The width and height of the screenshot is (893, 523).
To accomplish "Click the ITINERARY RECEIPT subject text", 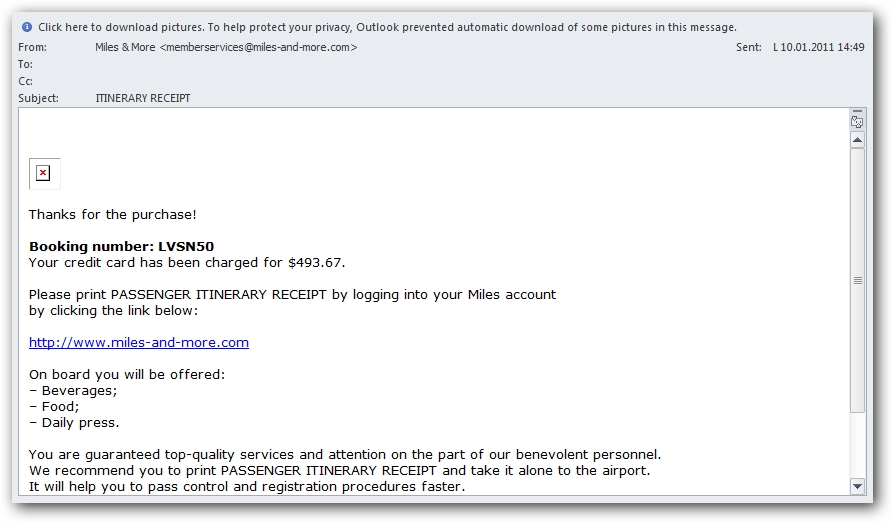I will click(143, 98).
